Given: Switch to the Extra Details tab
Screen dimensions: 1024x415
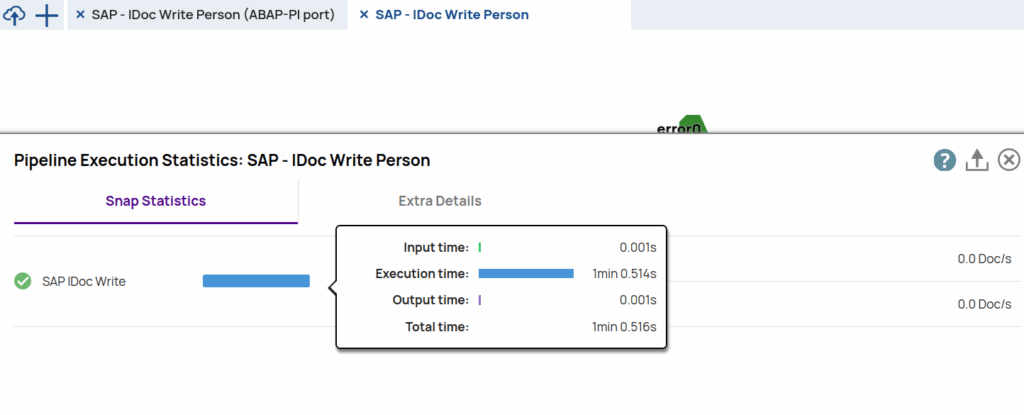Looking at the screenshot, I should (x=440, y=201).
